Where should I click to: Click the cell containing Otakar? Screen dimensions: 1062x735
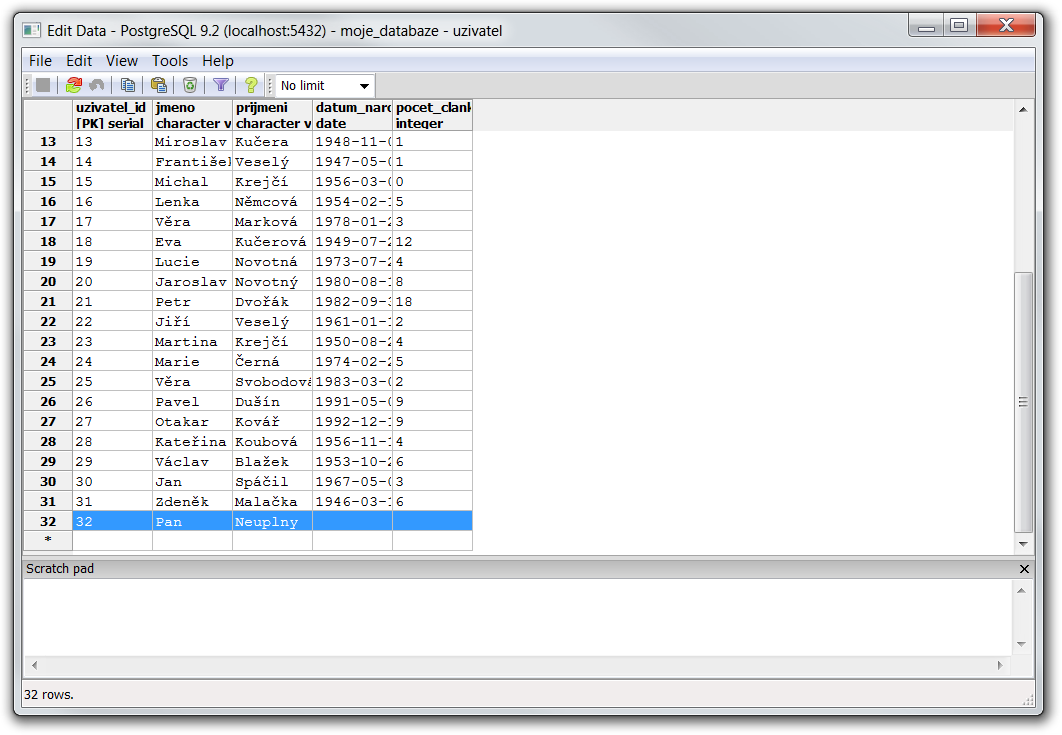tap(192, 421)
